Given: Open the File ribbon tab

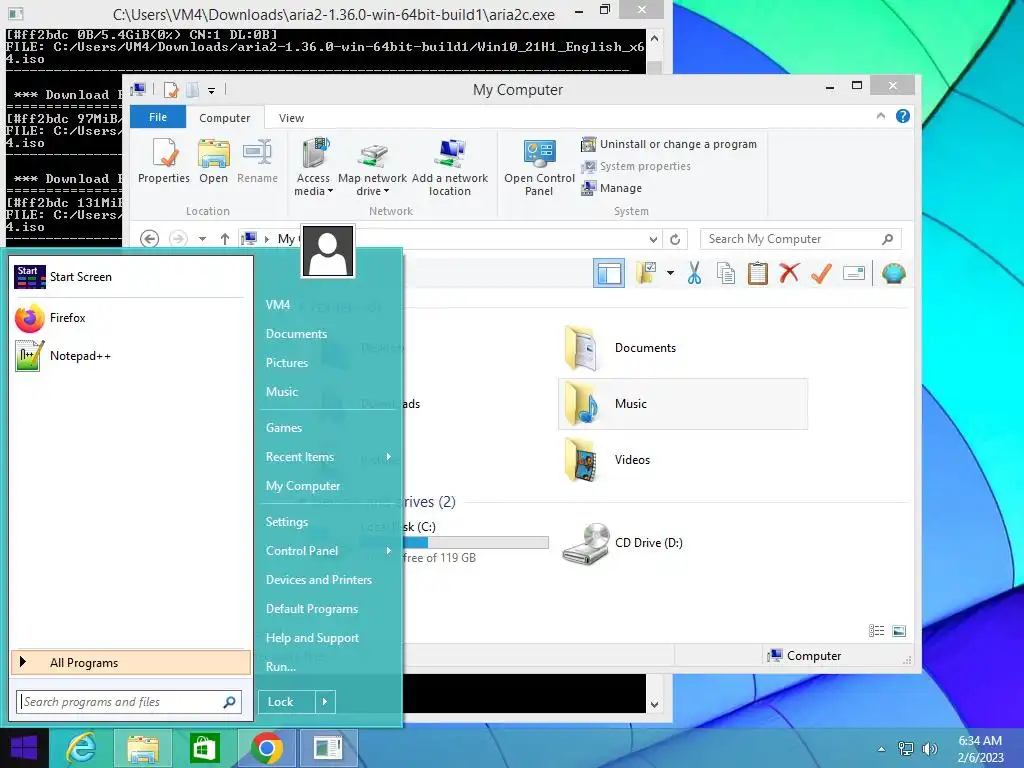Looking at the screenshot, I should click(158, 118).
